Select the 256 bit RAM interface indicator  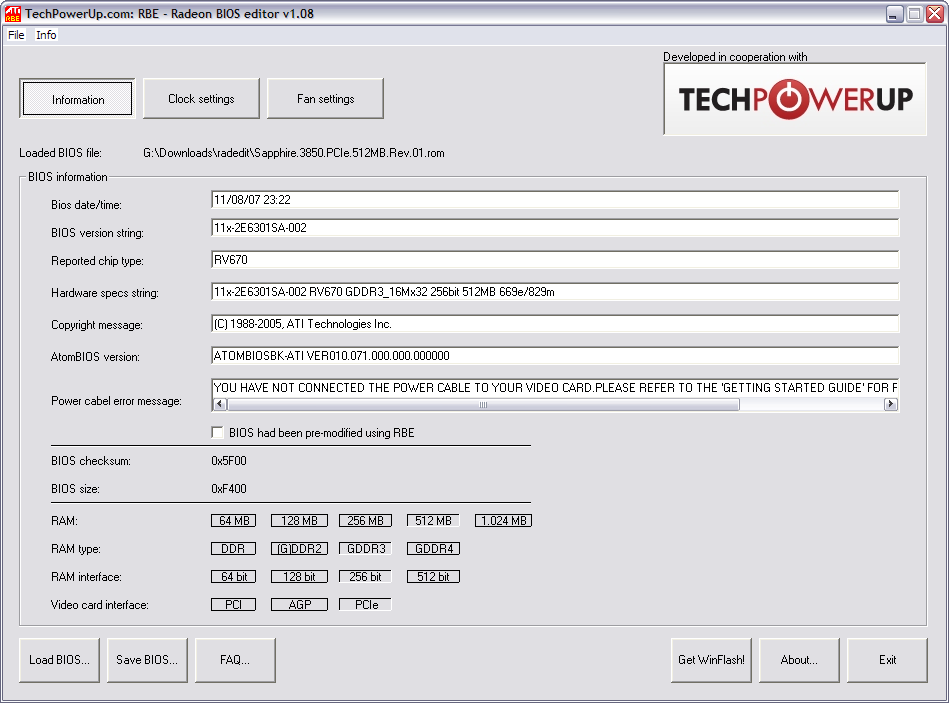[x=365, y=577]
